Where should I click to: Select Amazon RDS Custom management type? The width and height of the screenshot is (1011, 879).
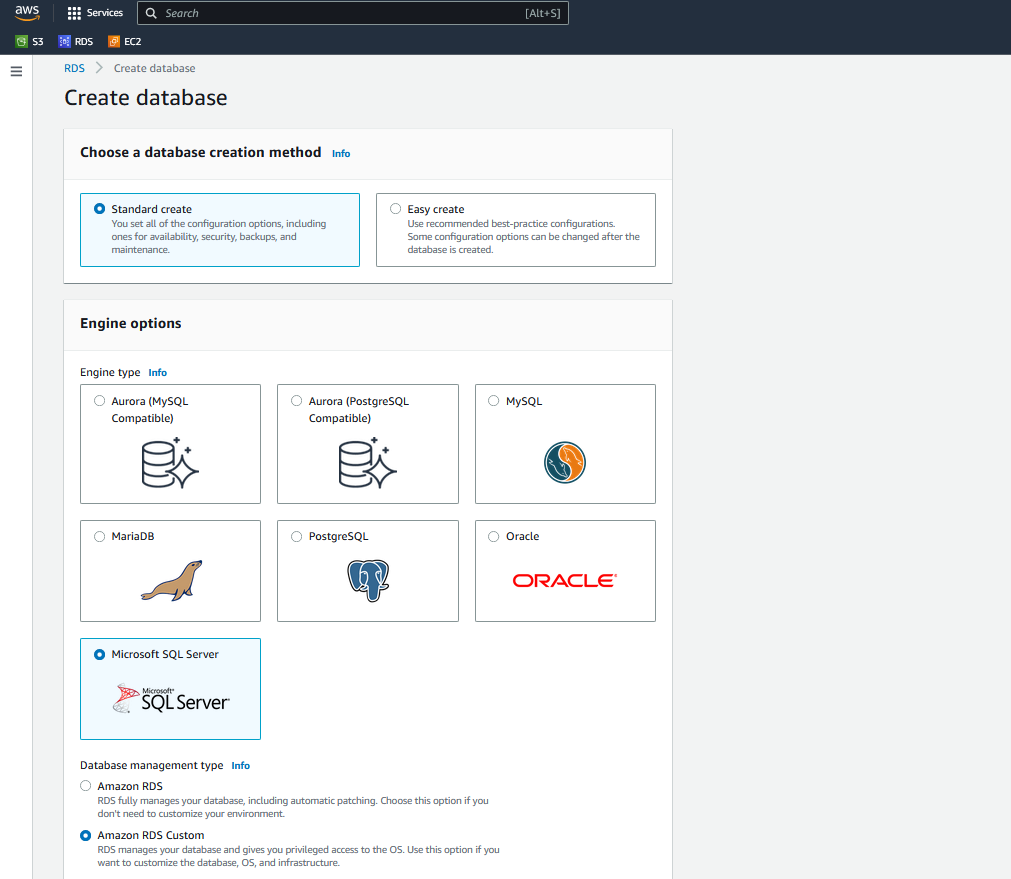(85, 835)
